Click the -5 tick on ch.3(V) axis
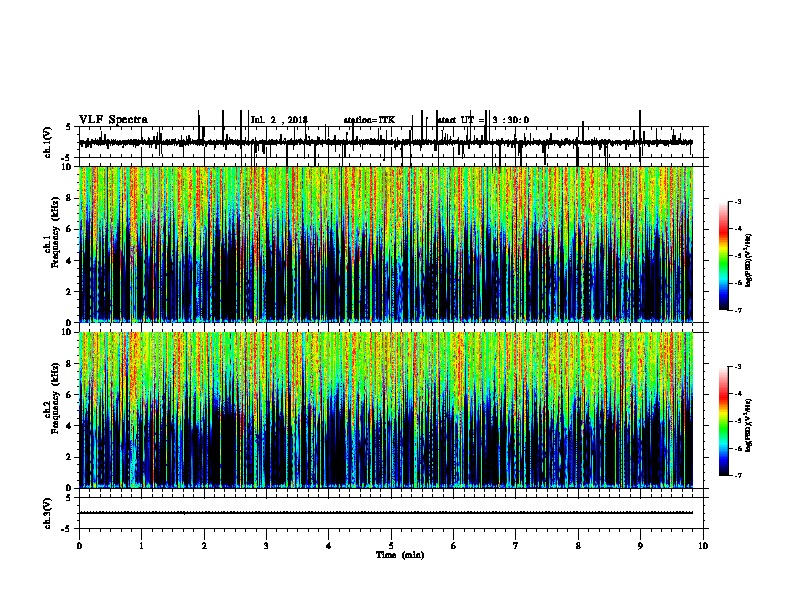This screenshot has height=612, width=792. pos(68,529)
